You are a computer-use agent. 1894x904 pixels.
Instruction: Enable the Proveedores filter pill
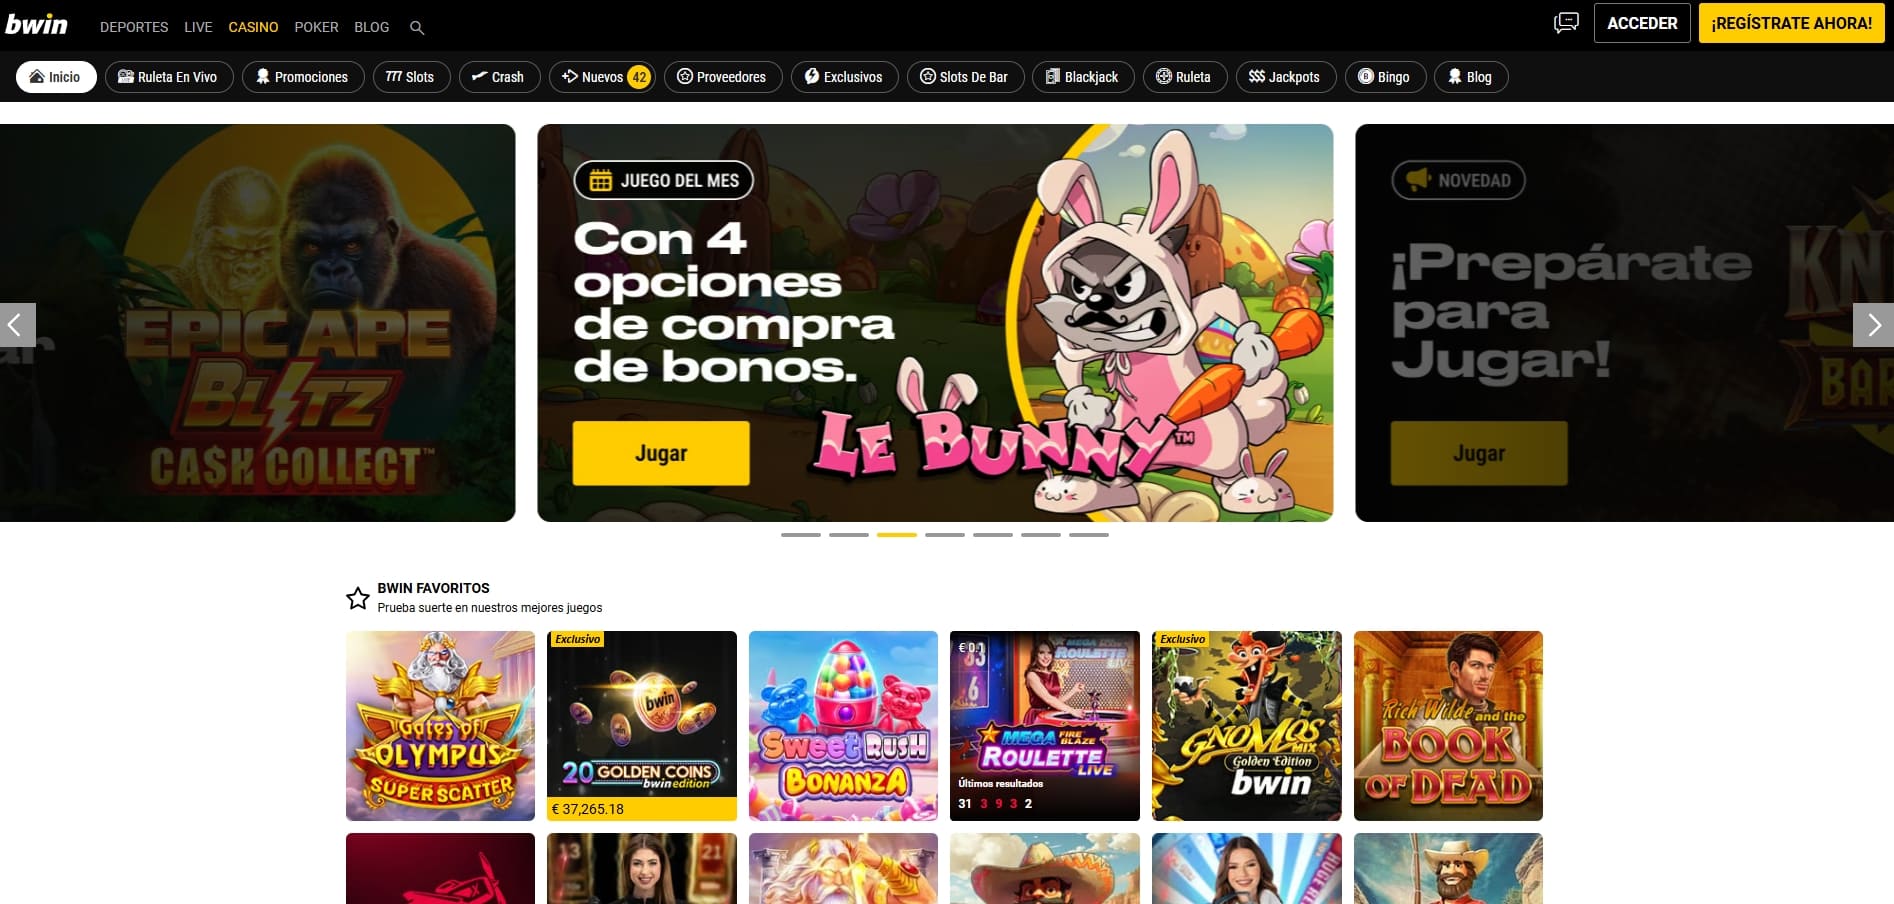click(723, 76)
